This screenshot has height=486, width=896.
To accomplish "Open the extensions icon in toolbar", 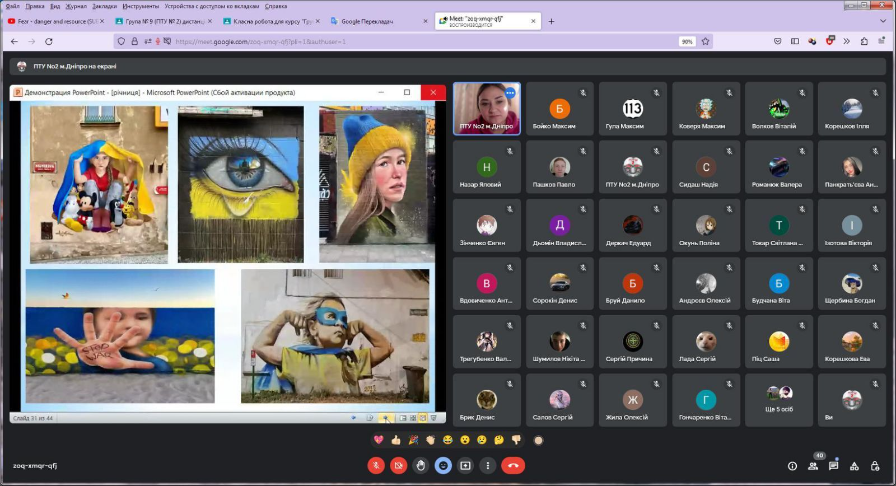I will [864, 41].
